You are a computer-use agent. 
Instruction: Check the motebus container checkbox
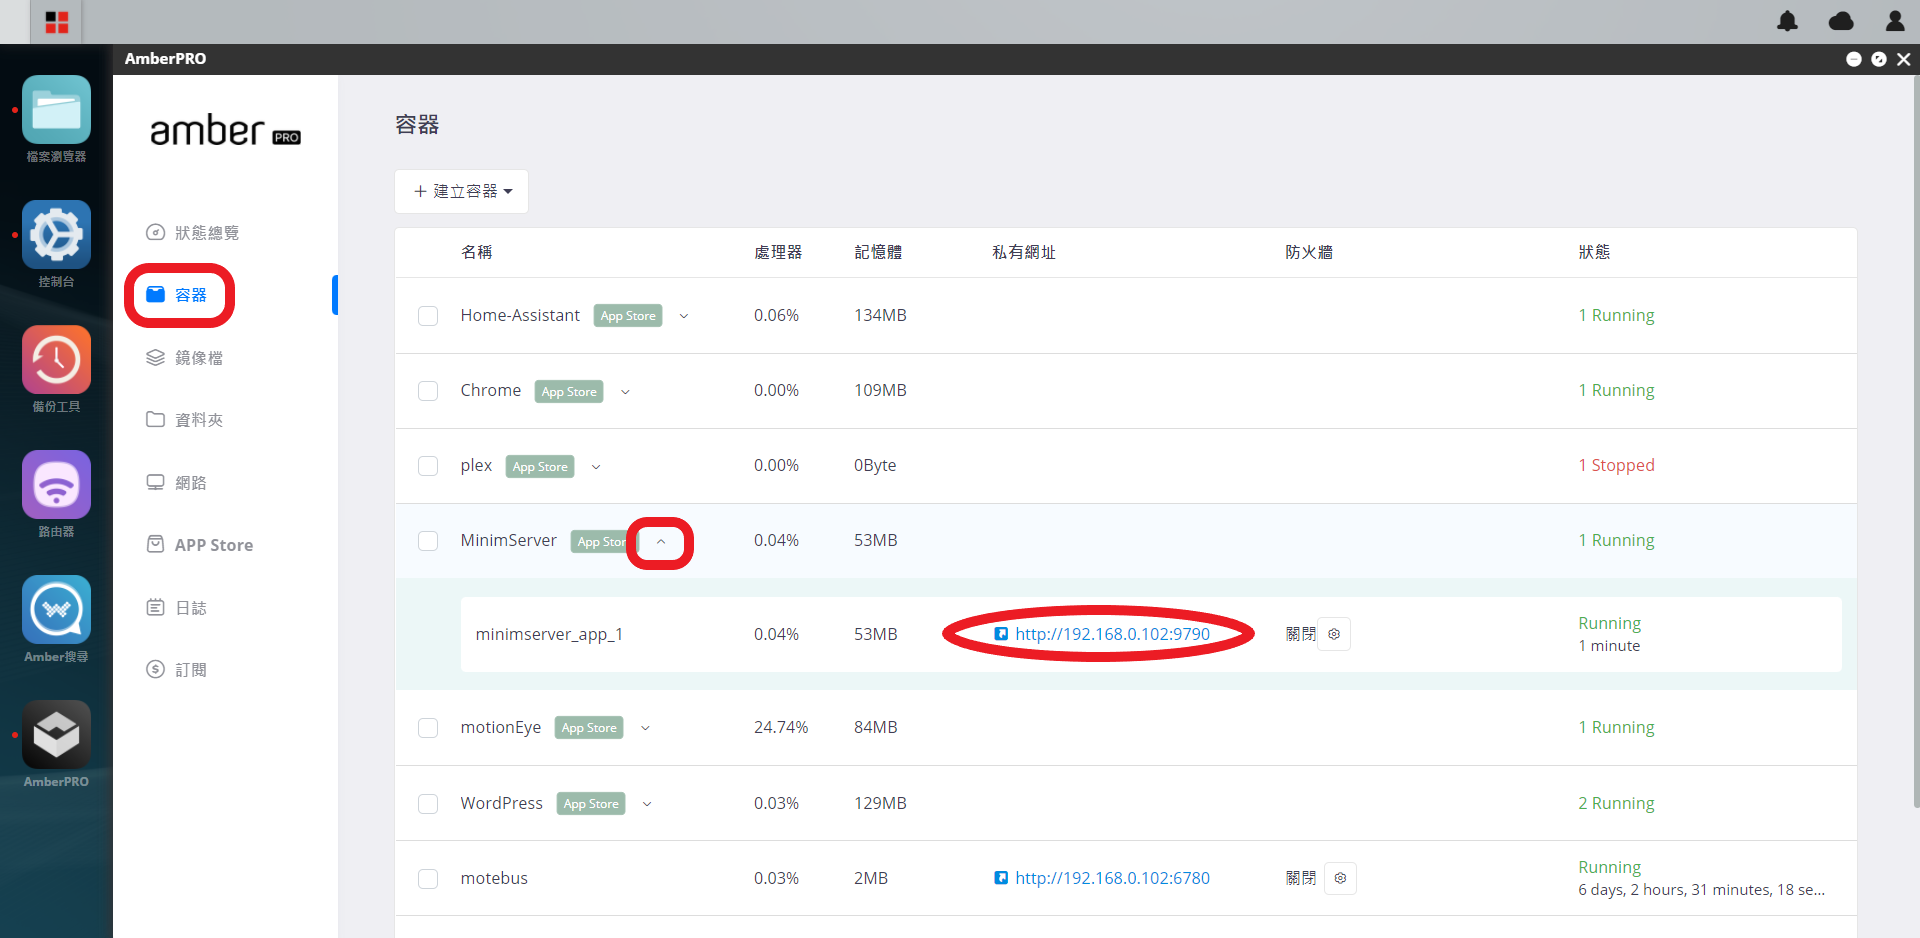pyautogui.click(x=428, y=879)
